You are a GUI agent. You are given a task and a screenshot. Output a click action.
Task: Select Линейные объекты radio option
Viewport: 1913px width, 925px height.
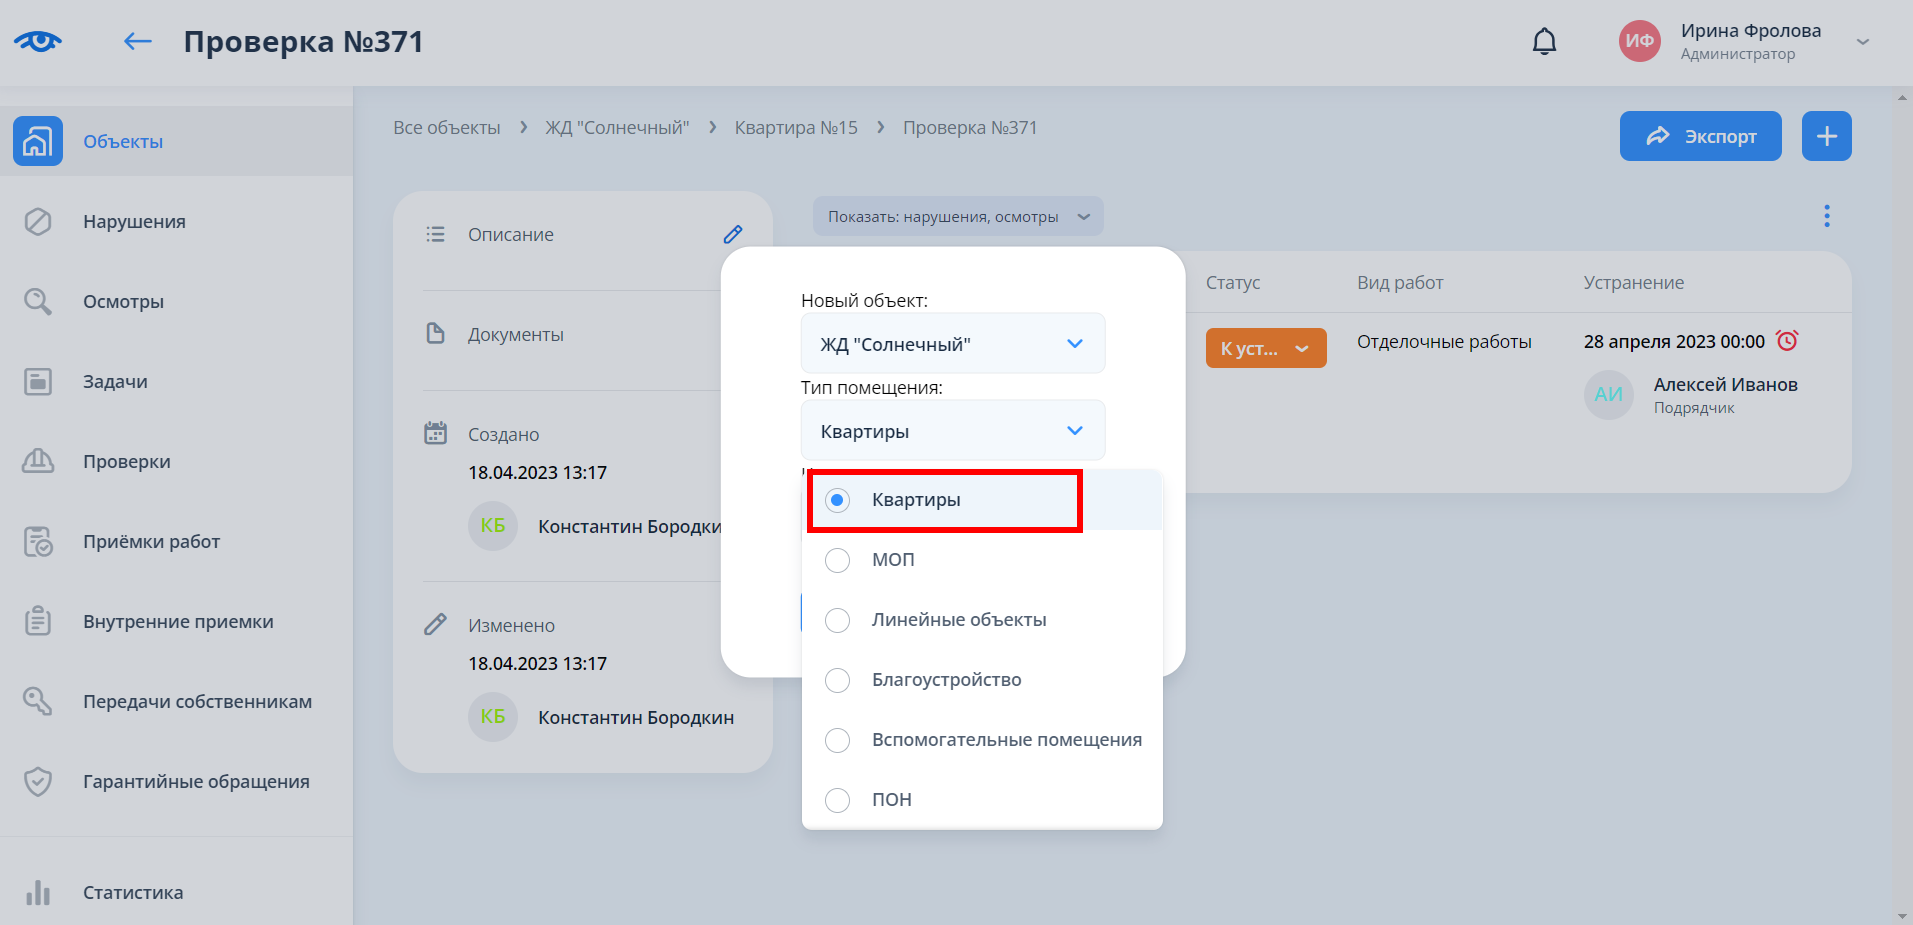[838, 620]
